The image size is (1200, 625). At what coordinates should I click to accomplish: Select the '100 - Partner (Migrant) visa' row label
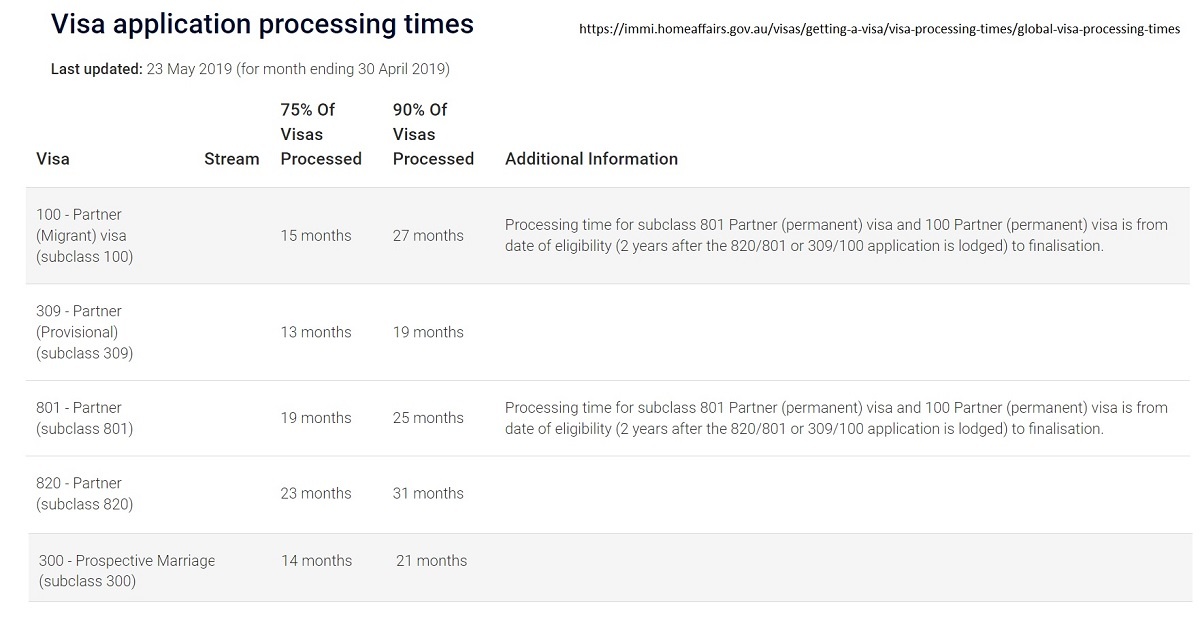[x=84, y=236]
